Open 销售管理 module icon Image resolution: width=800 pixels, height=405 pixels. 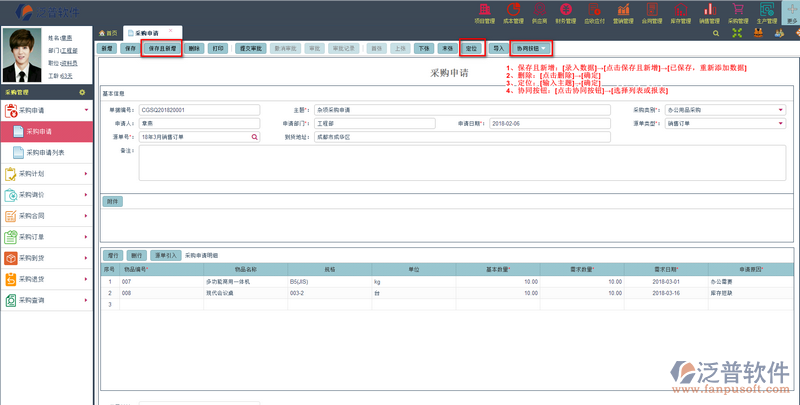tap(710, 11)
